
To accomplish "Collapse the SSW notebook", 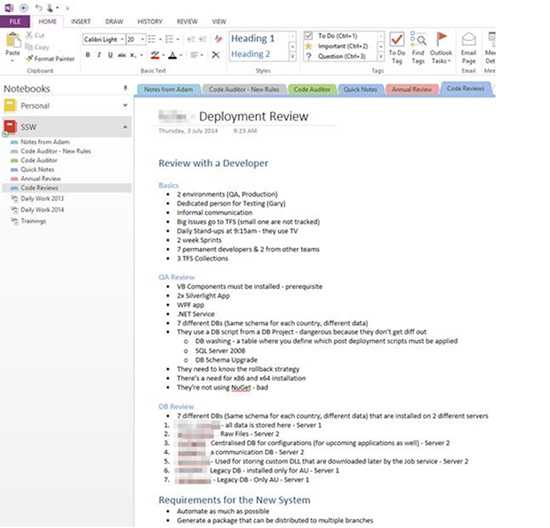I will click(x=125, y=127).
